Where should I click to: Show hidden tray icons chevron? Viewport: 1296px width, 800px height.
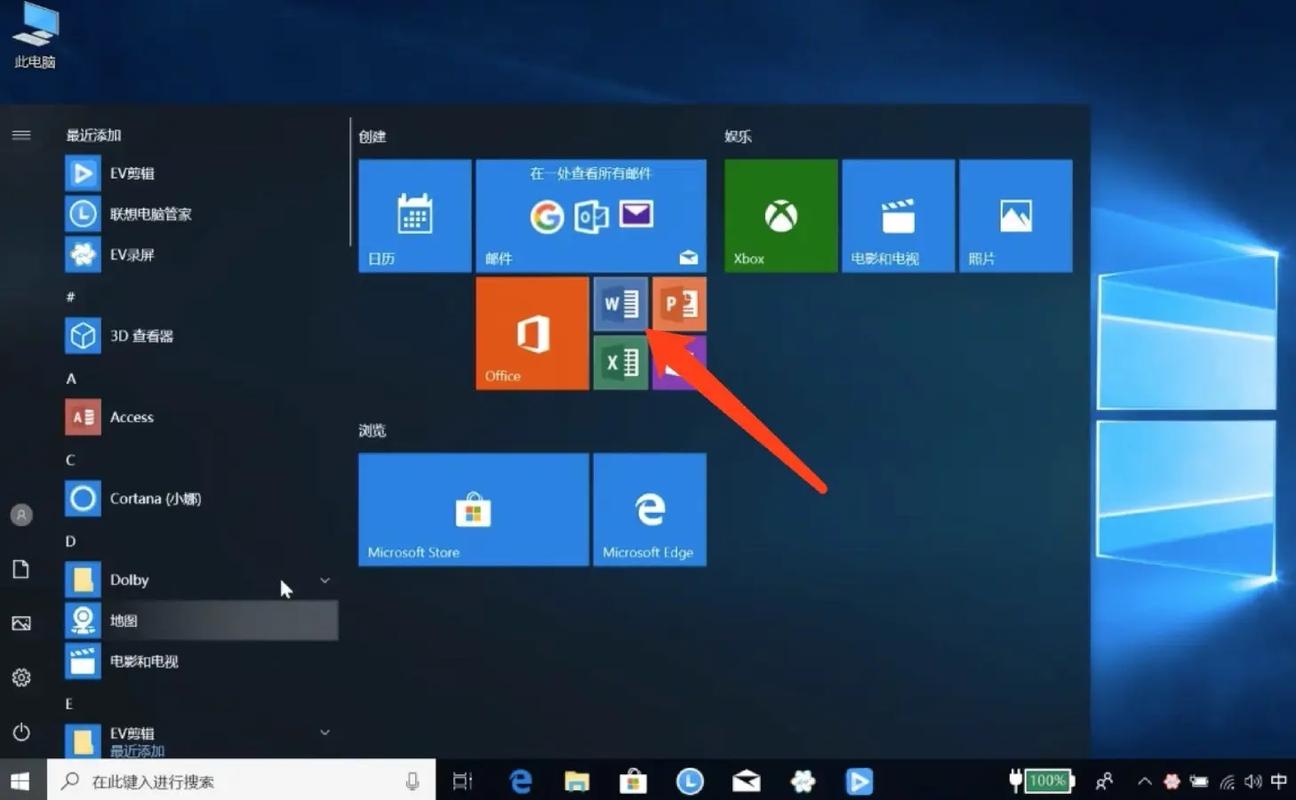pyautogui.click(x=1145, y=781)
